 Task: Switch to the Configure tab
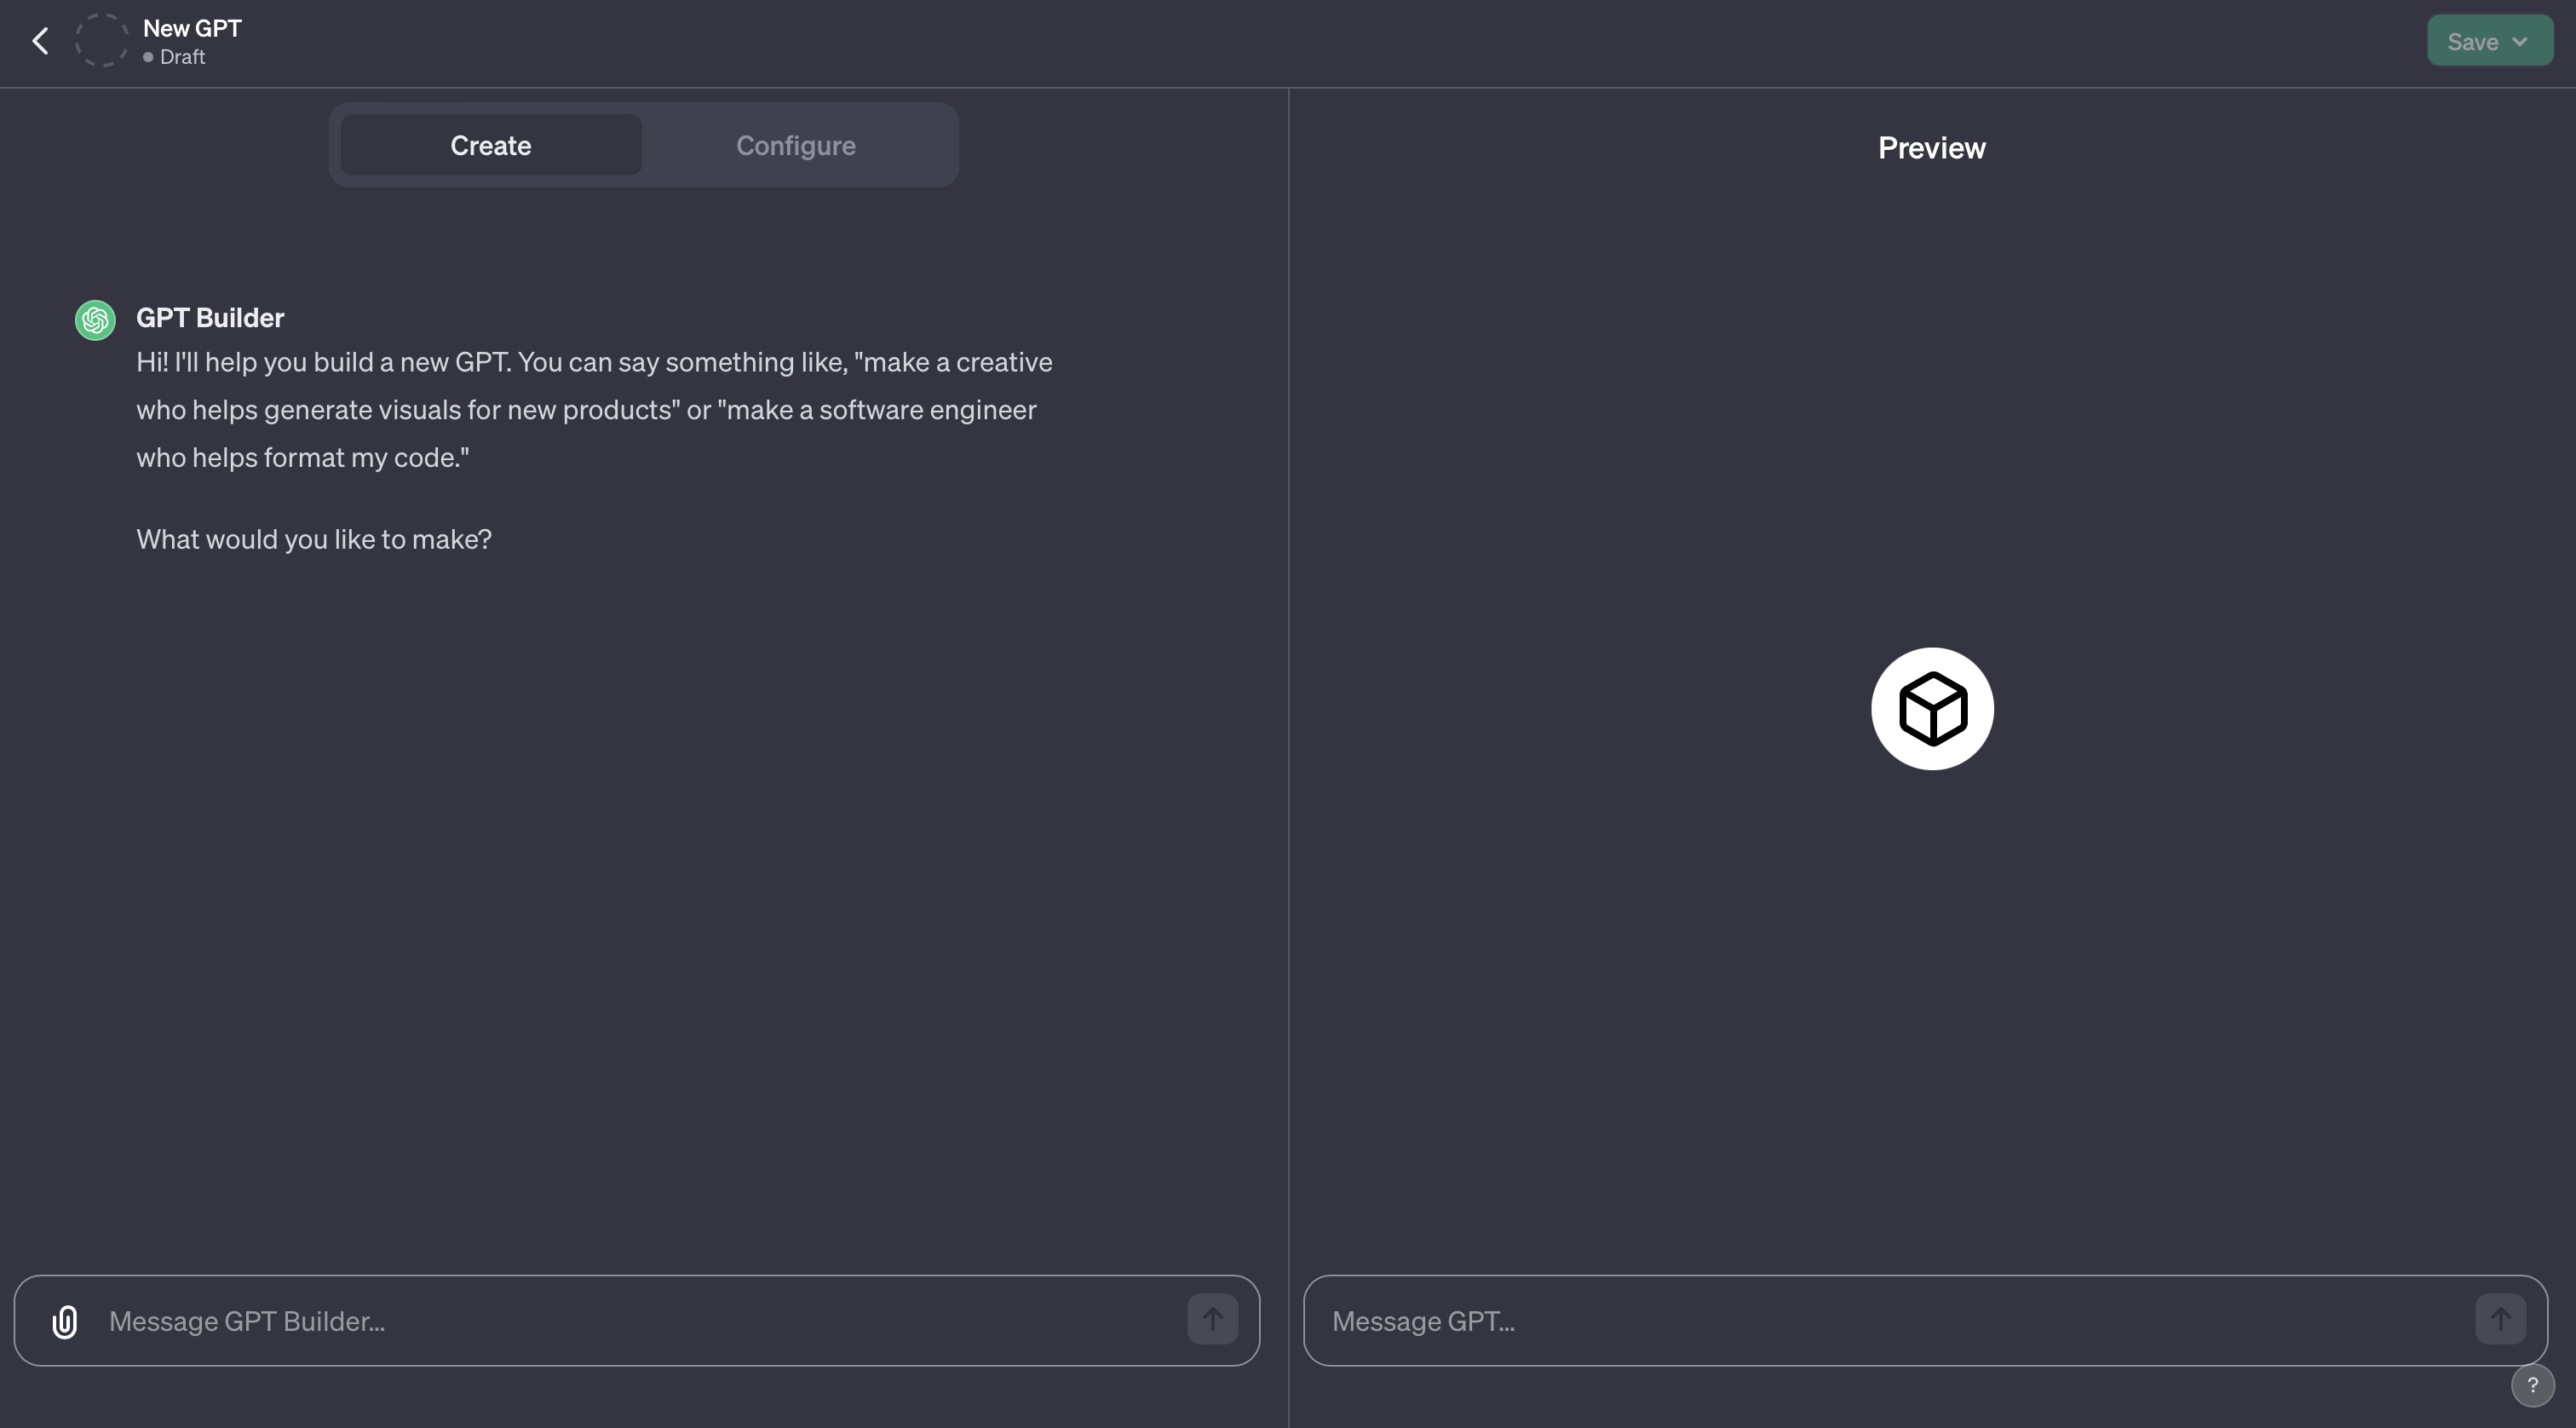click(796, 145)
